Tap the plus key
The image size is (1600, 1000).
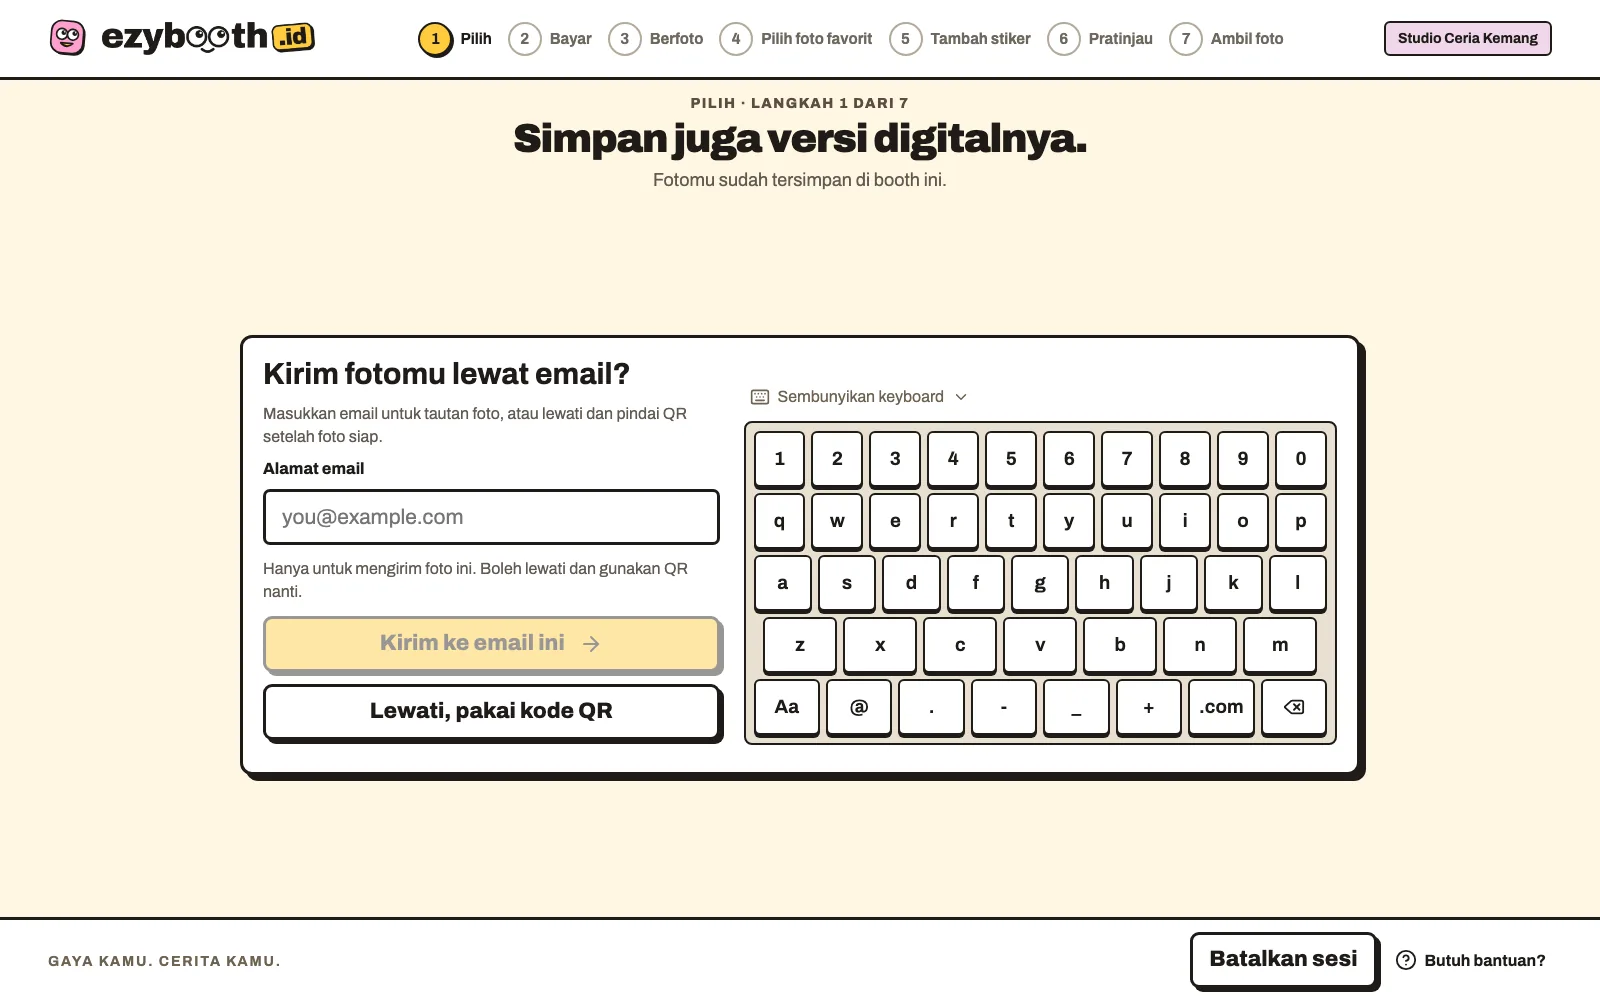[x=1149, y=707]
